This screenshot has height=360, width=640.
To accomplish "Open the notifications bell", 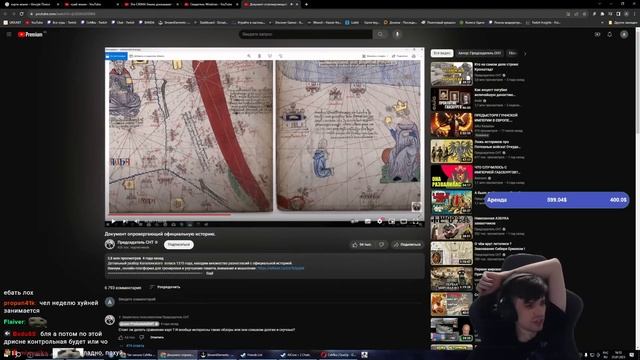I will coord(609,35).
